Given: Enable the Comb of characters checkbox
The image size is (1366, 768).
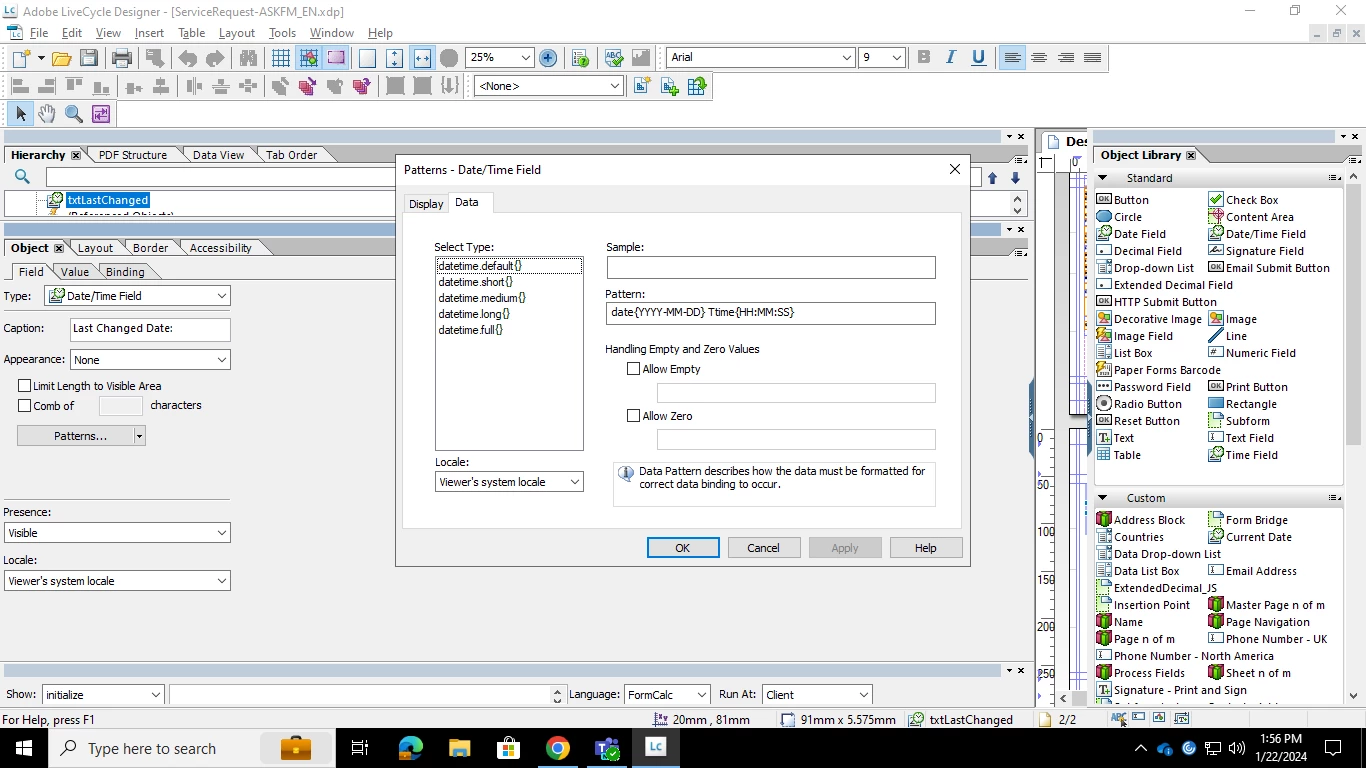Looking at the screenshot, I should coord(25,406).
